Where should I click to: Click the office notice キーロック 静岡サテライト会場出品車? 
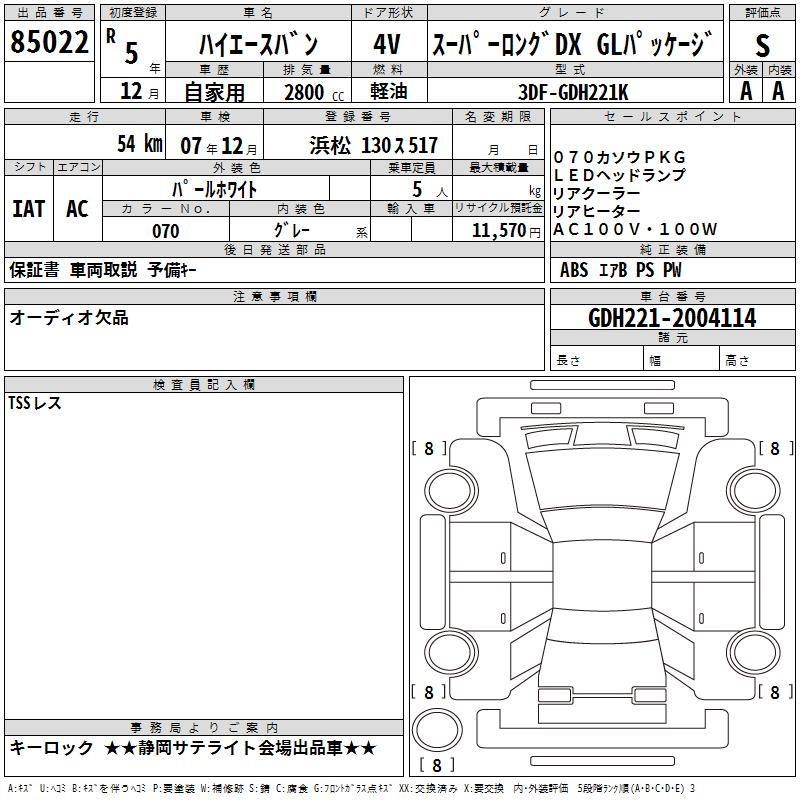(193, 748)
